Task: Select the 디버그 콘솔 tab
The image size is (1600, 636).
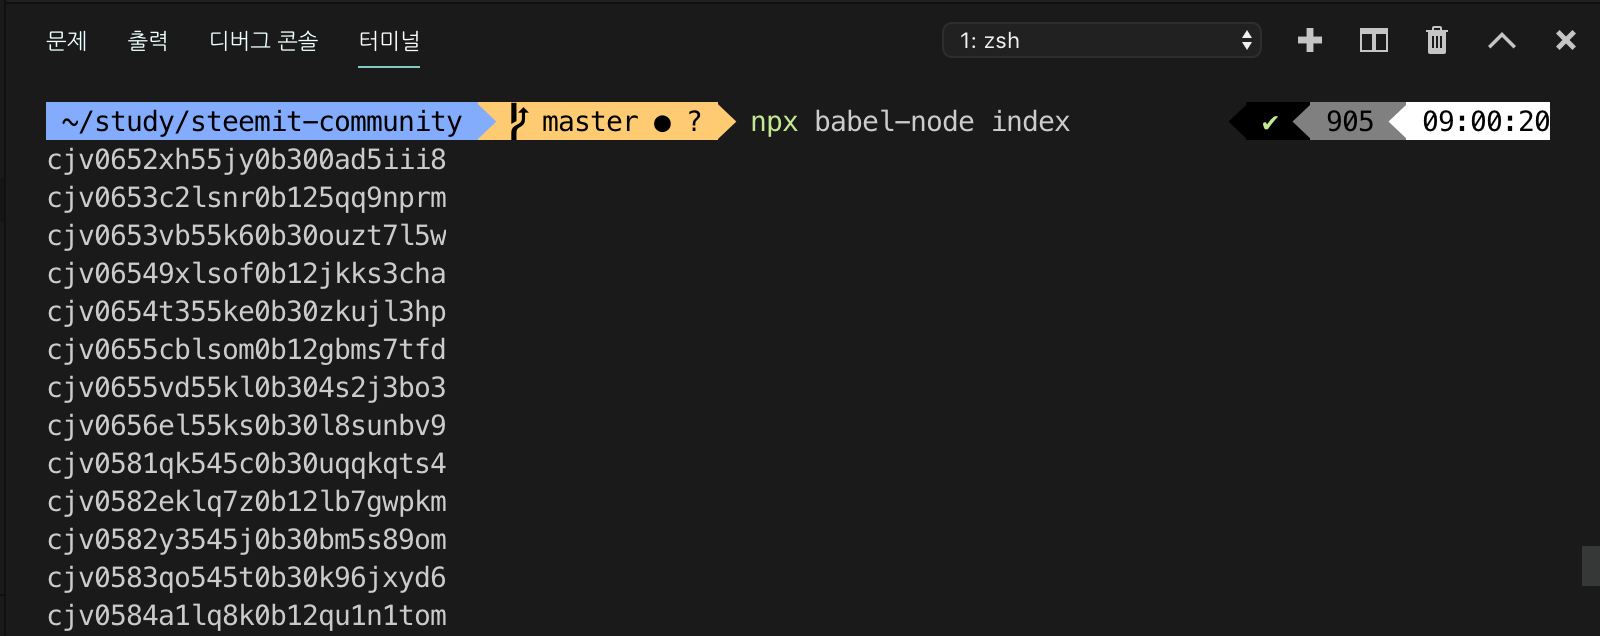Action: pos(263,41)
